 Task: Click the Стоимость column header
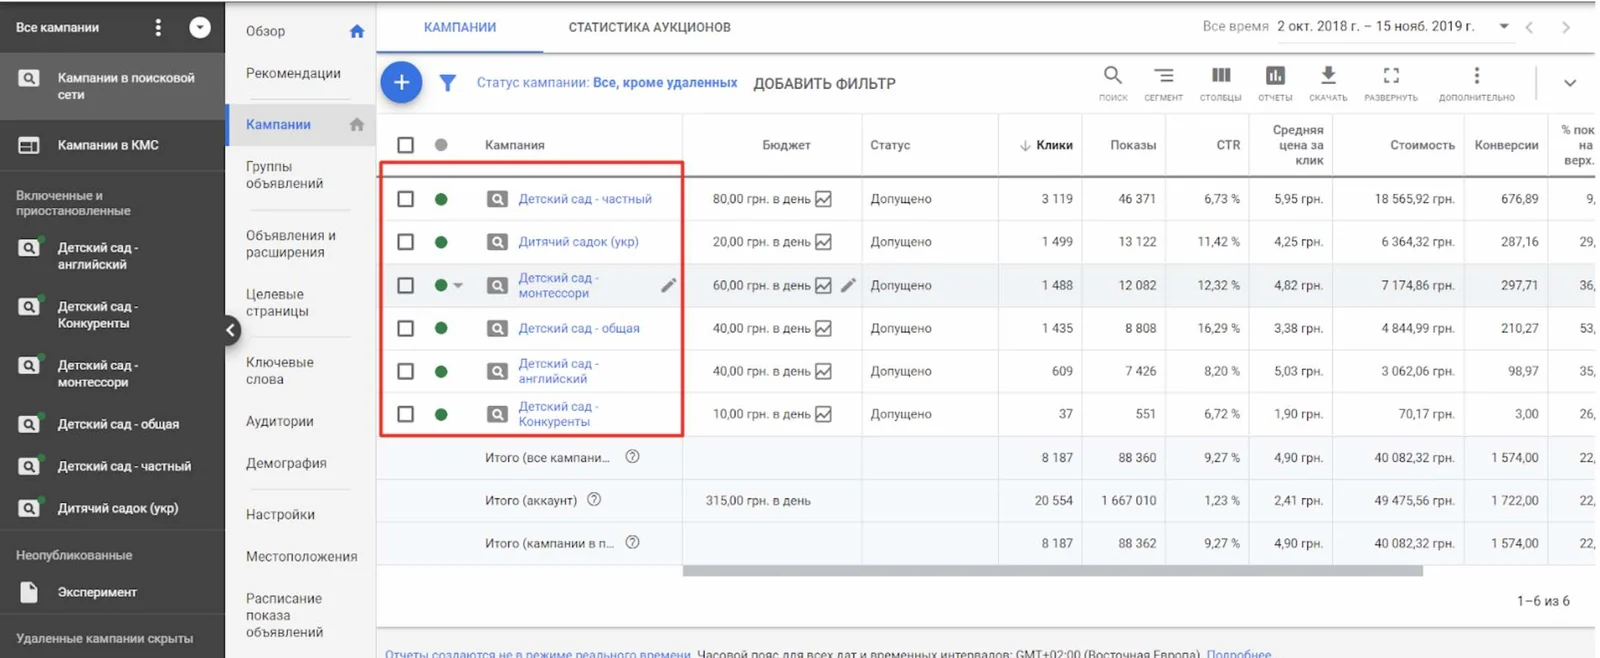[x=1422, y=145]
